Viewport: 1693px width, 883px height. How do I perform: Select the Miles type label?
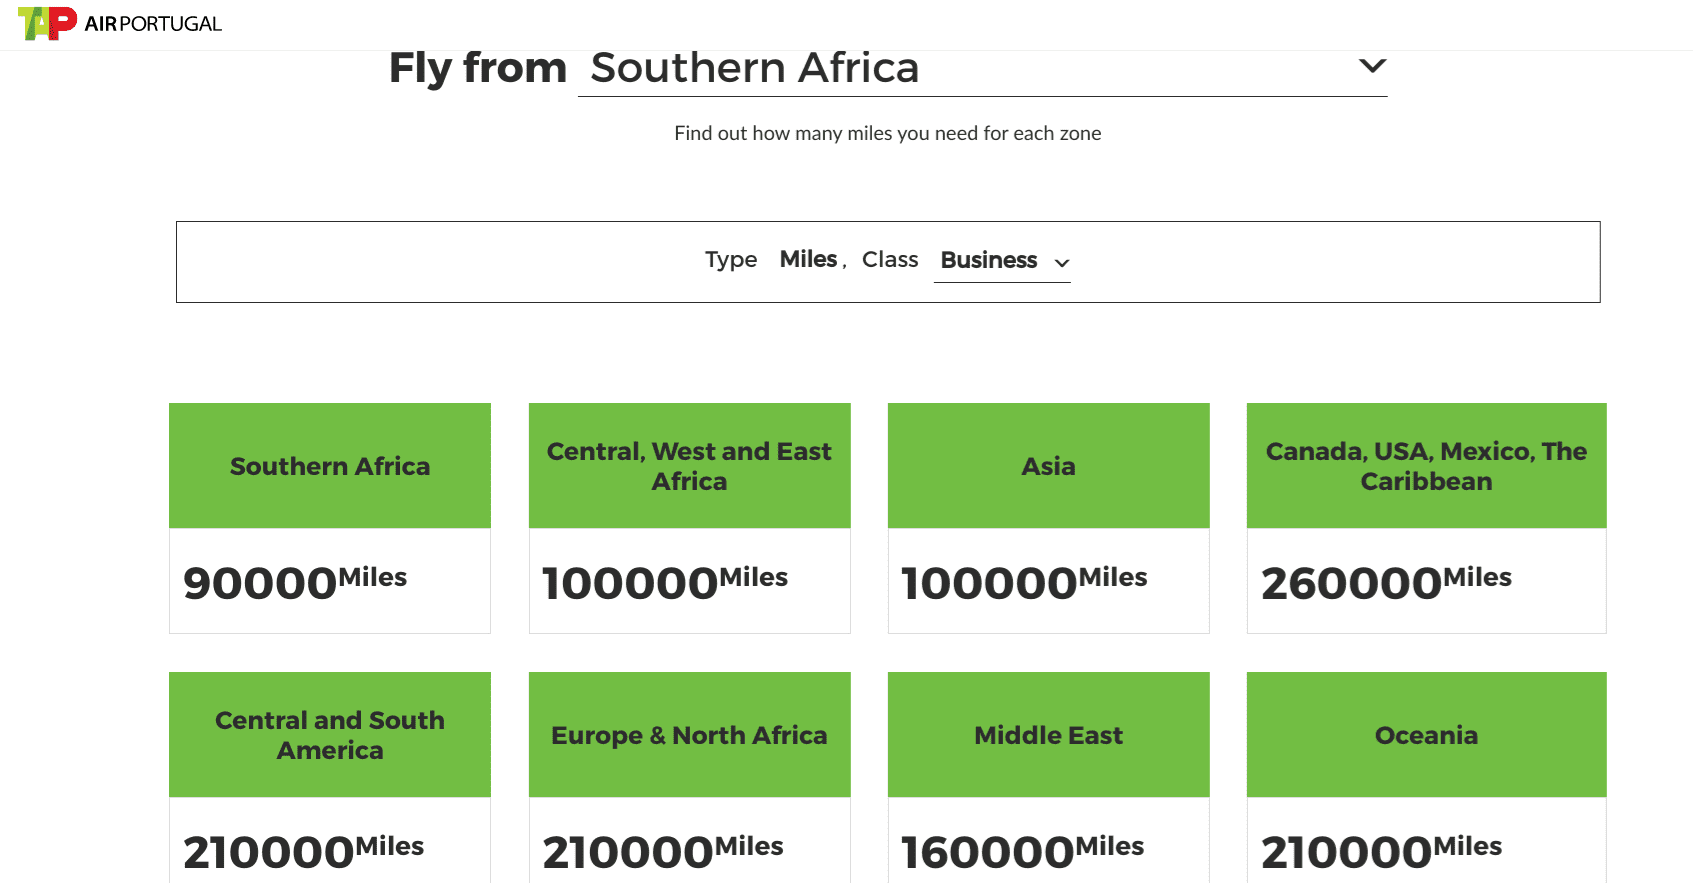(x=808, y=259)
